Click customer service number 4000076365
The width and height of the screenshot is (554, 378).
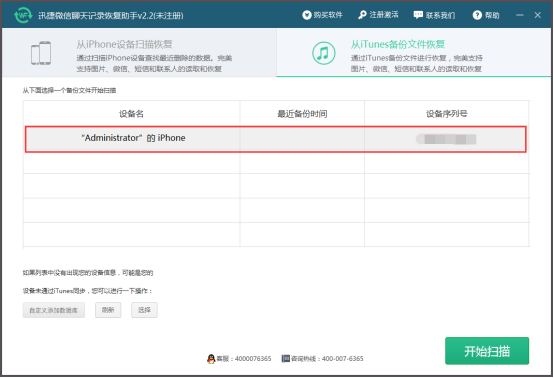click(x=253, y=359)
